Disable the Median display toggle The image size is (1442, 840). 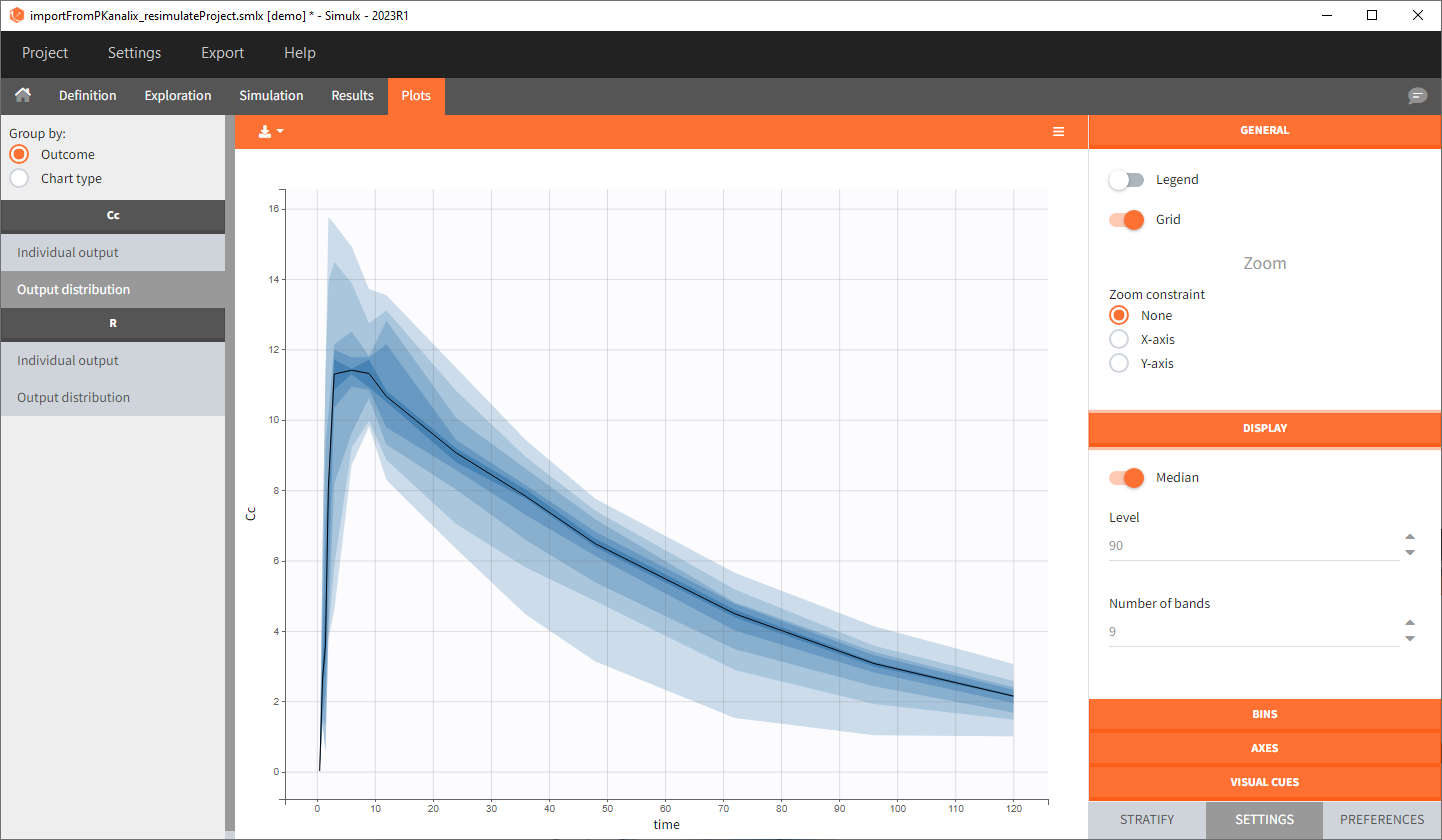coord(1127,478)
